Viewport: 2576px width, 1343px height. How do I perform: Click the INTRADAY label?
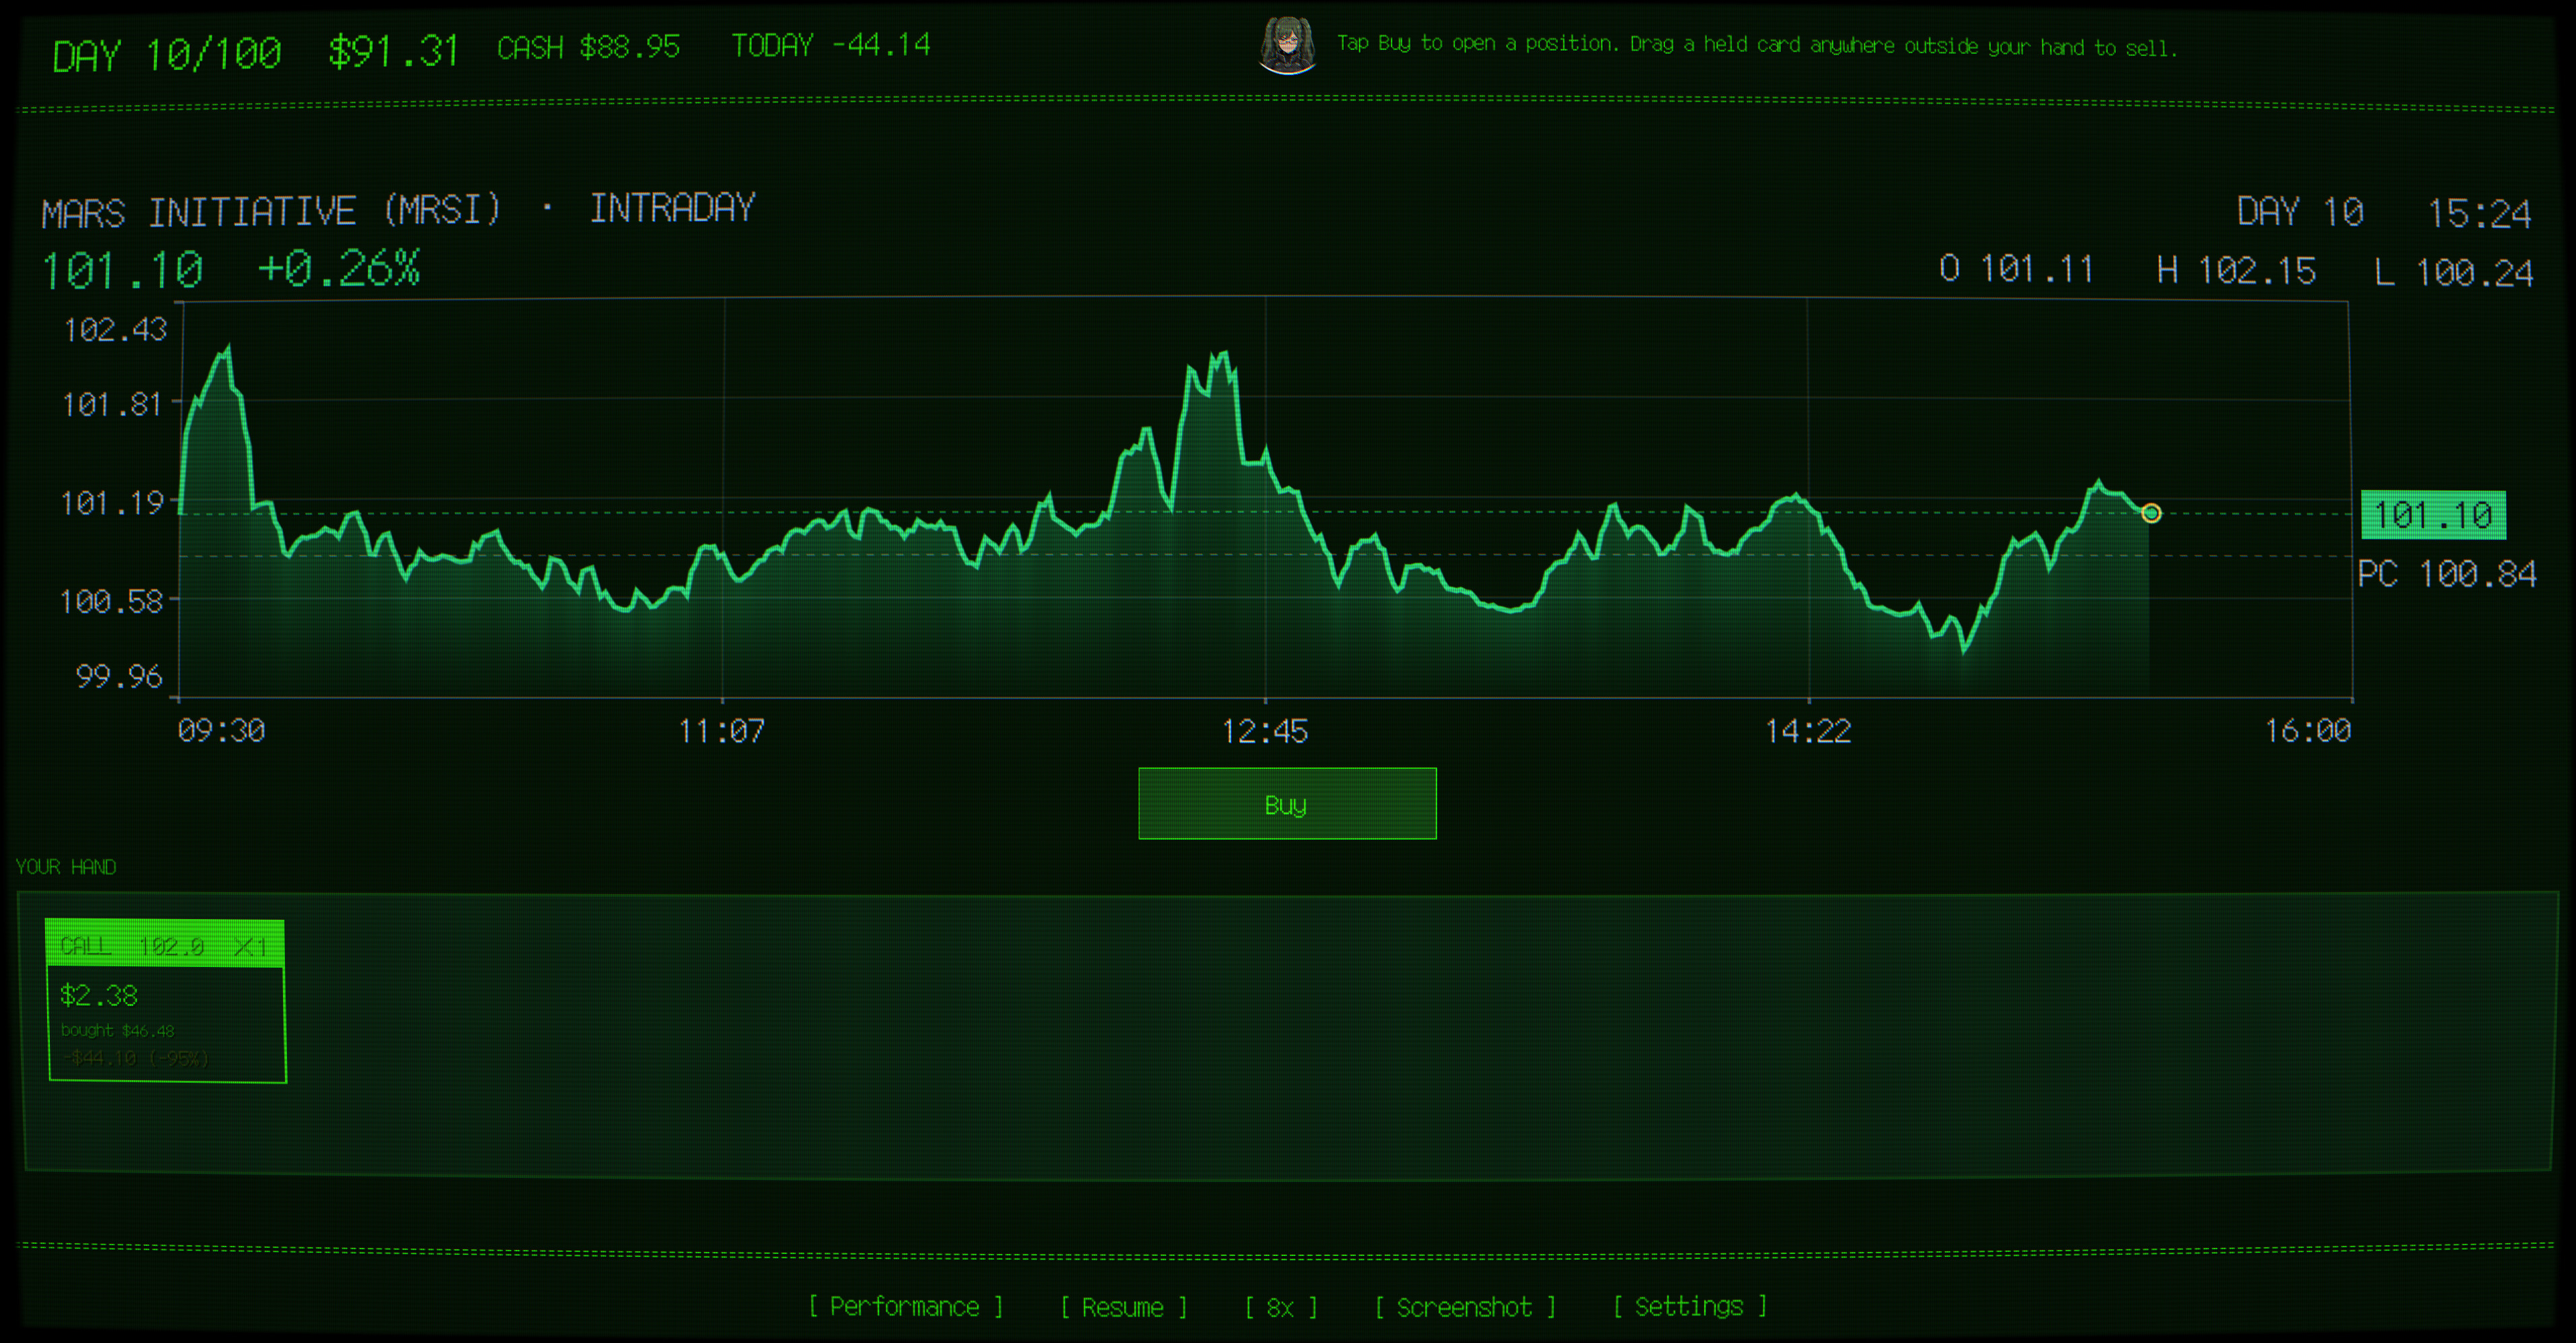click(672, 208)
